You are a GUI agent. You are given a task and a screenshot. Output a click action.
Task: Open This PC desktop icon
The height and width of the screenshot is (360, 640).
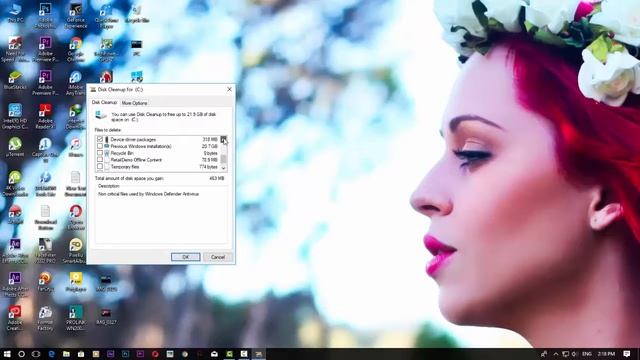15,12
